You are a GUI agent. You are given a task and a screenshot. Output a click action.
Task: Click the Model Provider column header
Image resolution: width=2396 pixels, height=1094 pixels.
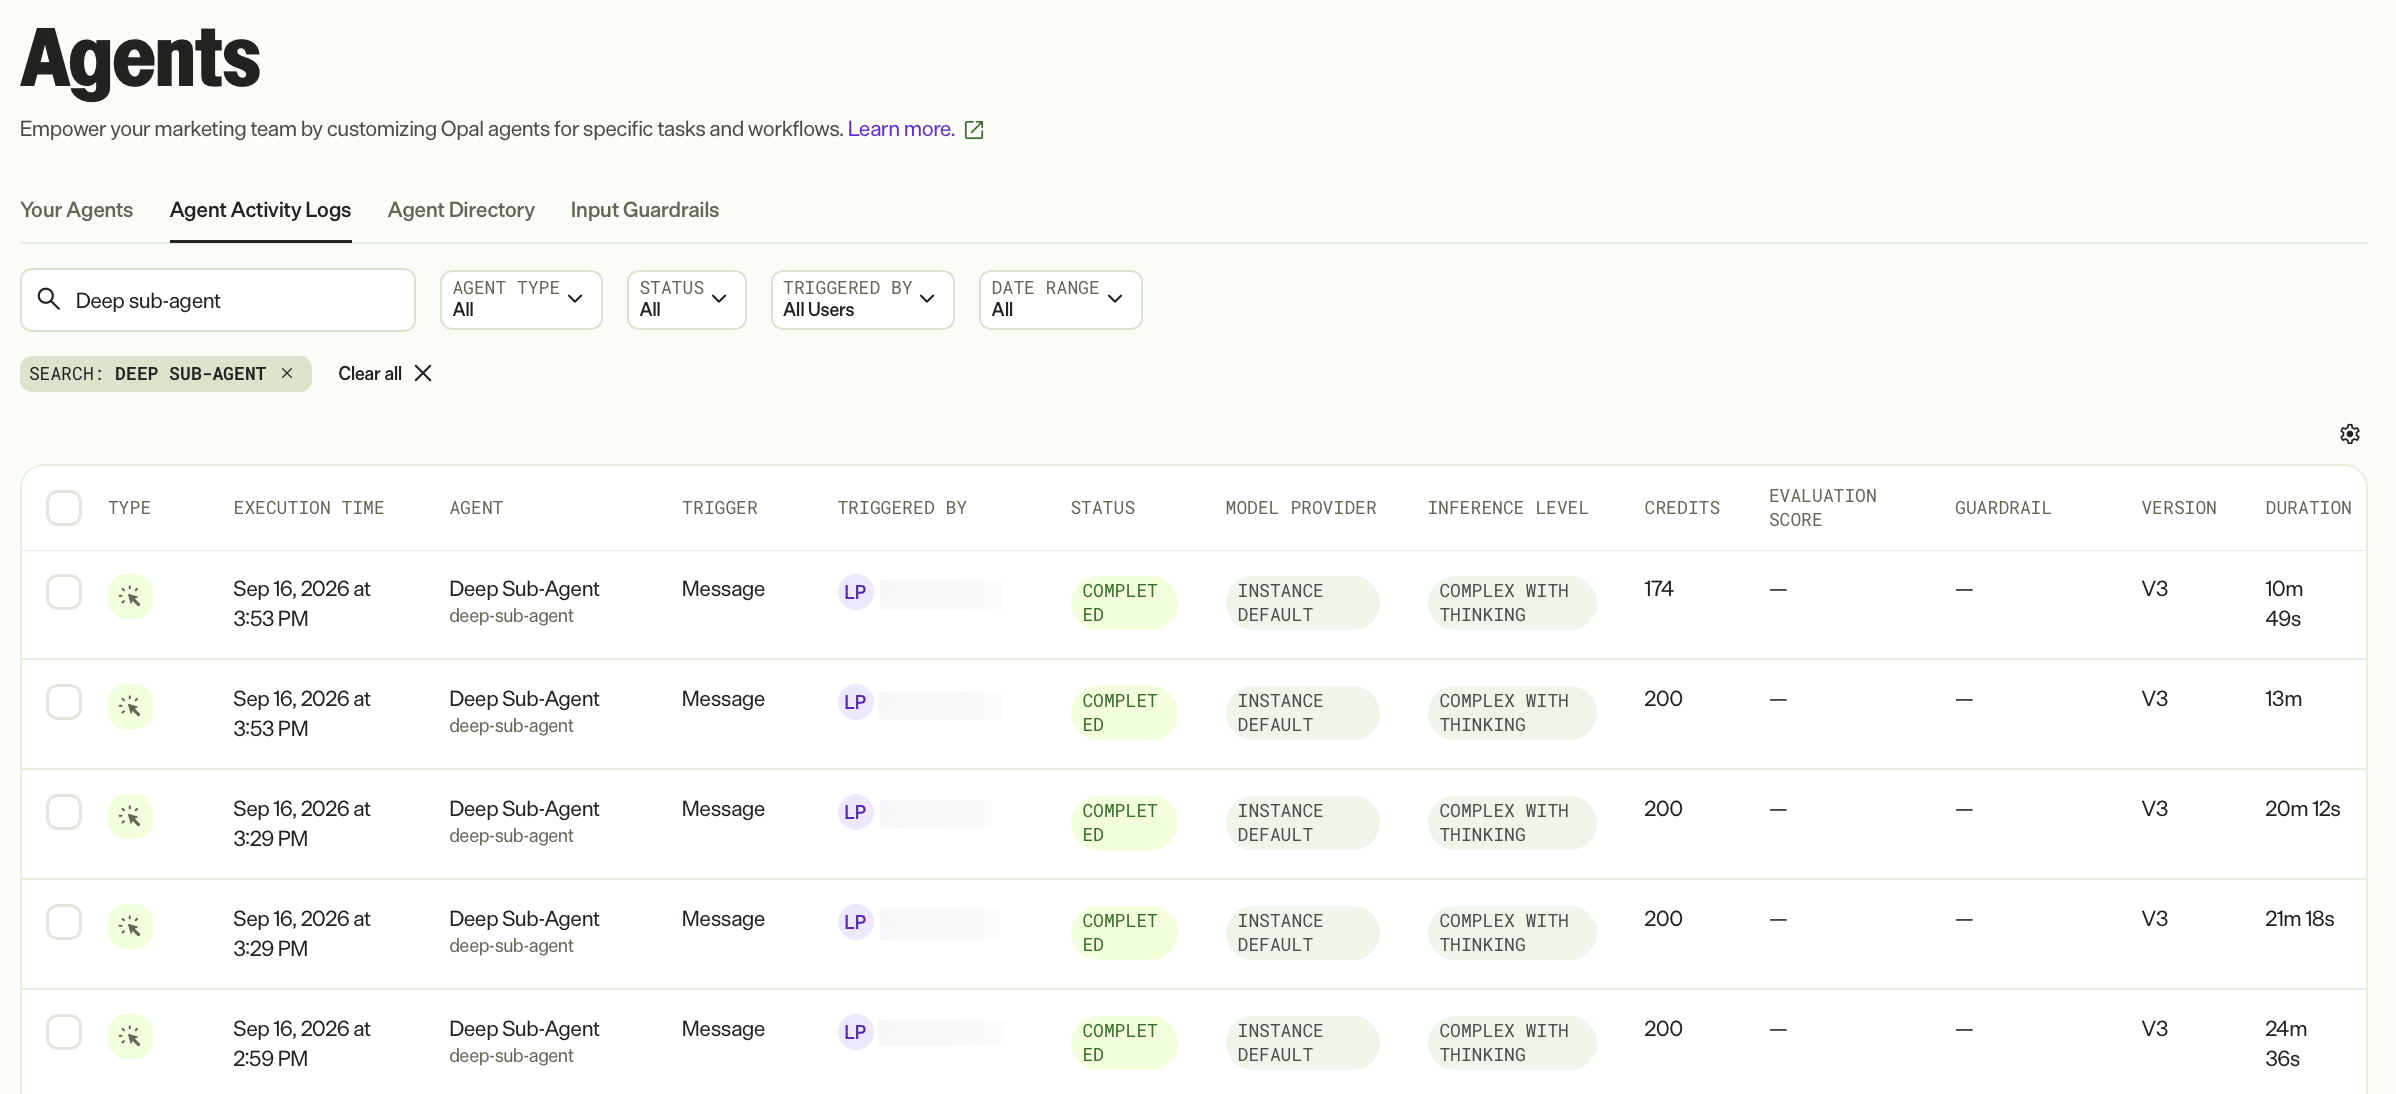point(1301,508)
